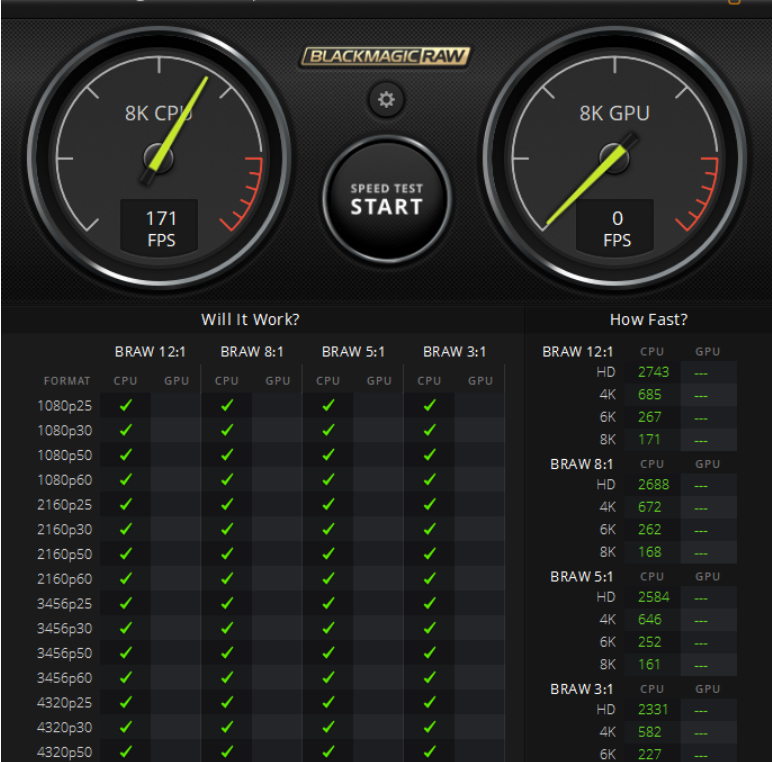Image resolution: width=772 pixels, height=762 pixels.
Task: Click the BRAW 5:1 column header in Will It Work
Action: click(353, 352)
